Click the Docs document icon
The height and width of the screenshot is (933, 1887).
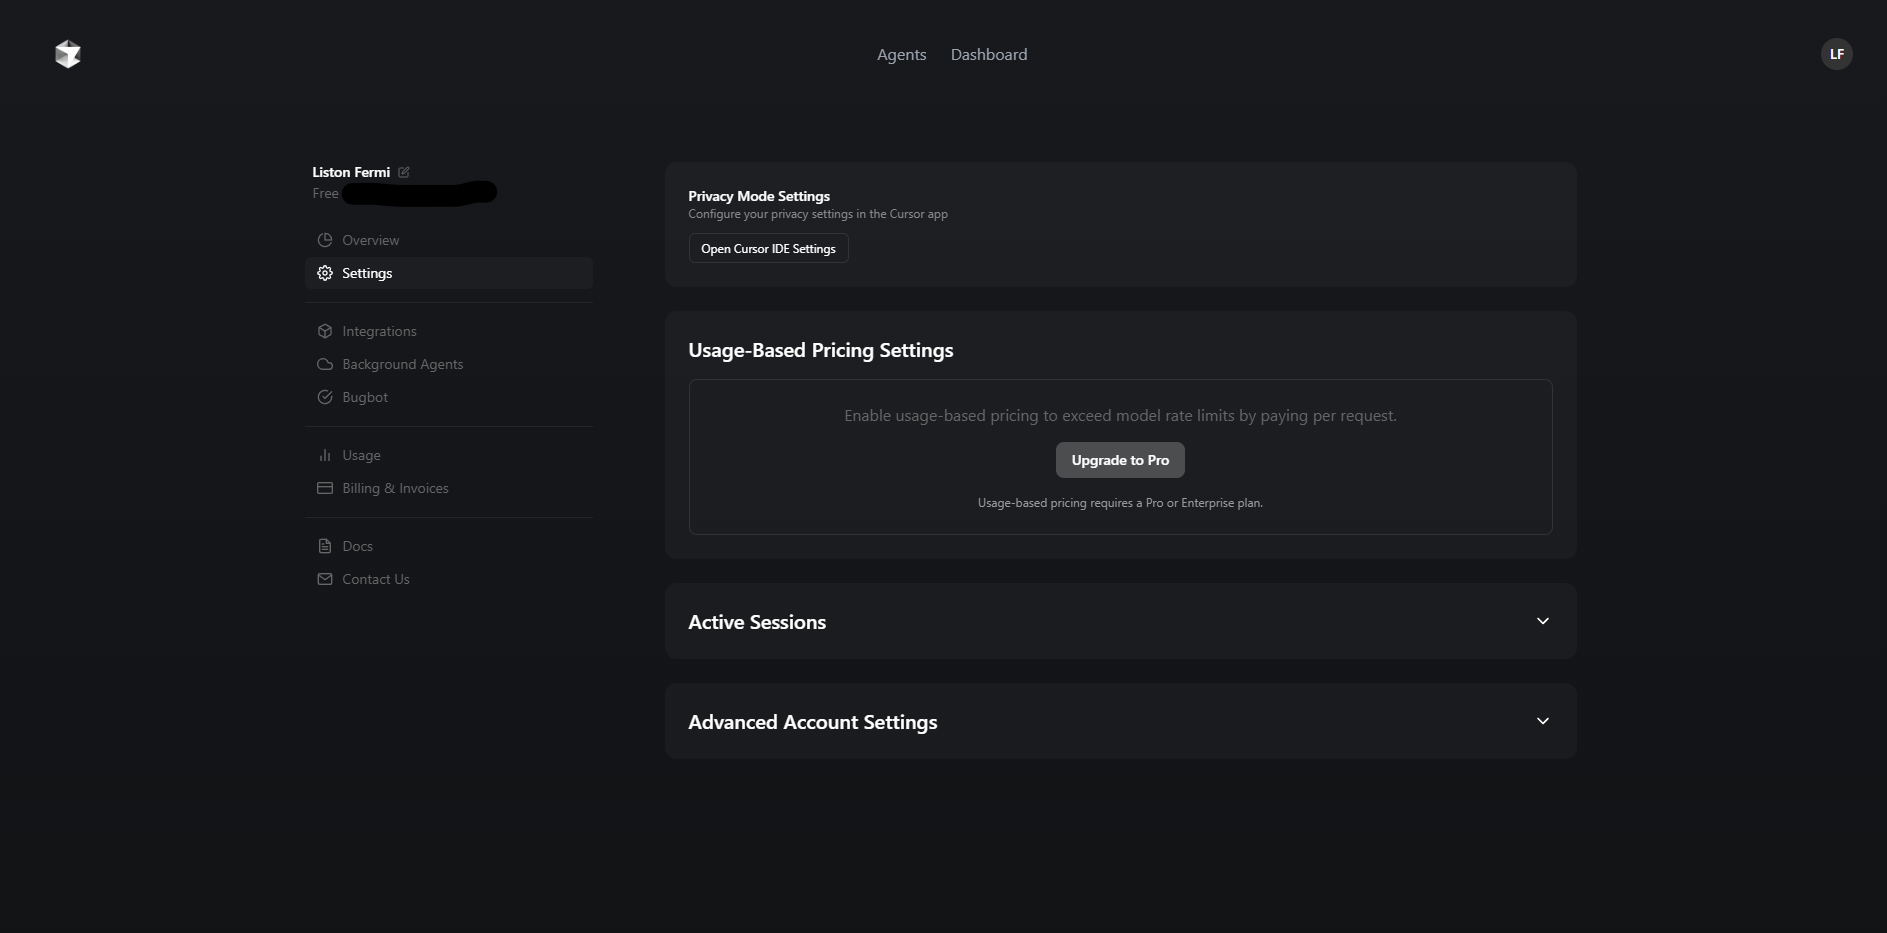[325, 546]
